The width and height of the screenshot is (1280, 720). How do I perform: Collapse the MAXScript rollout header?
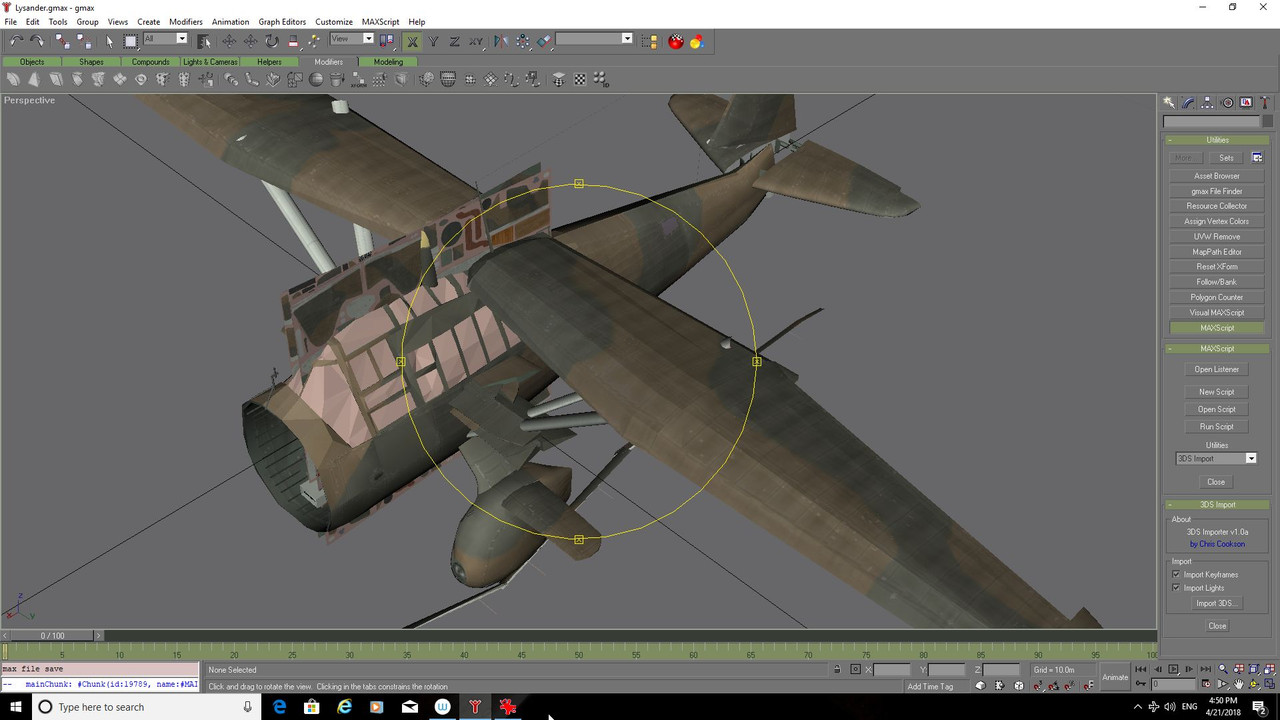(1217, 349)
